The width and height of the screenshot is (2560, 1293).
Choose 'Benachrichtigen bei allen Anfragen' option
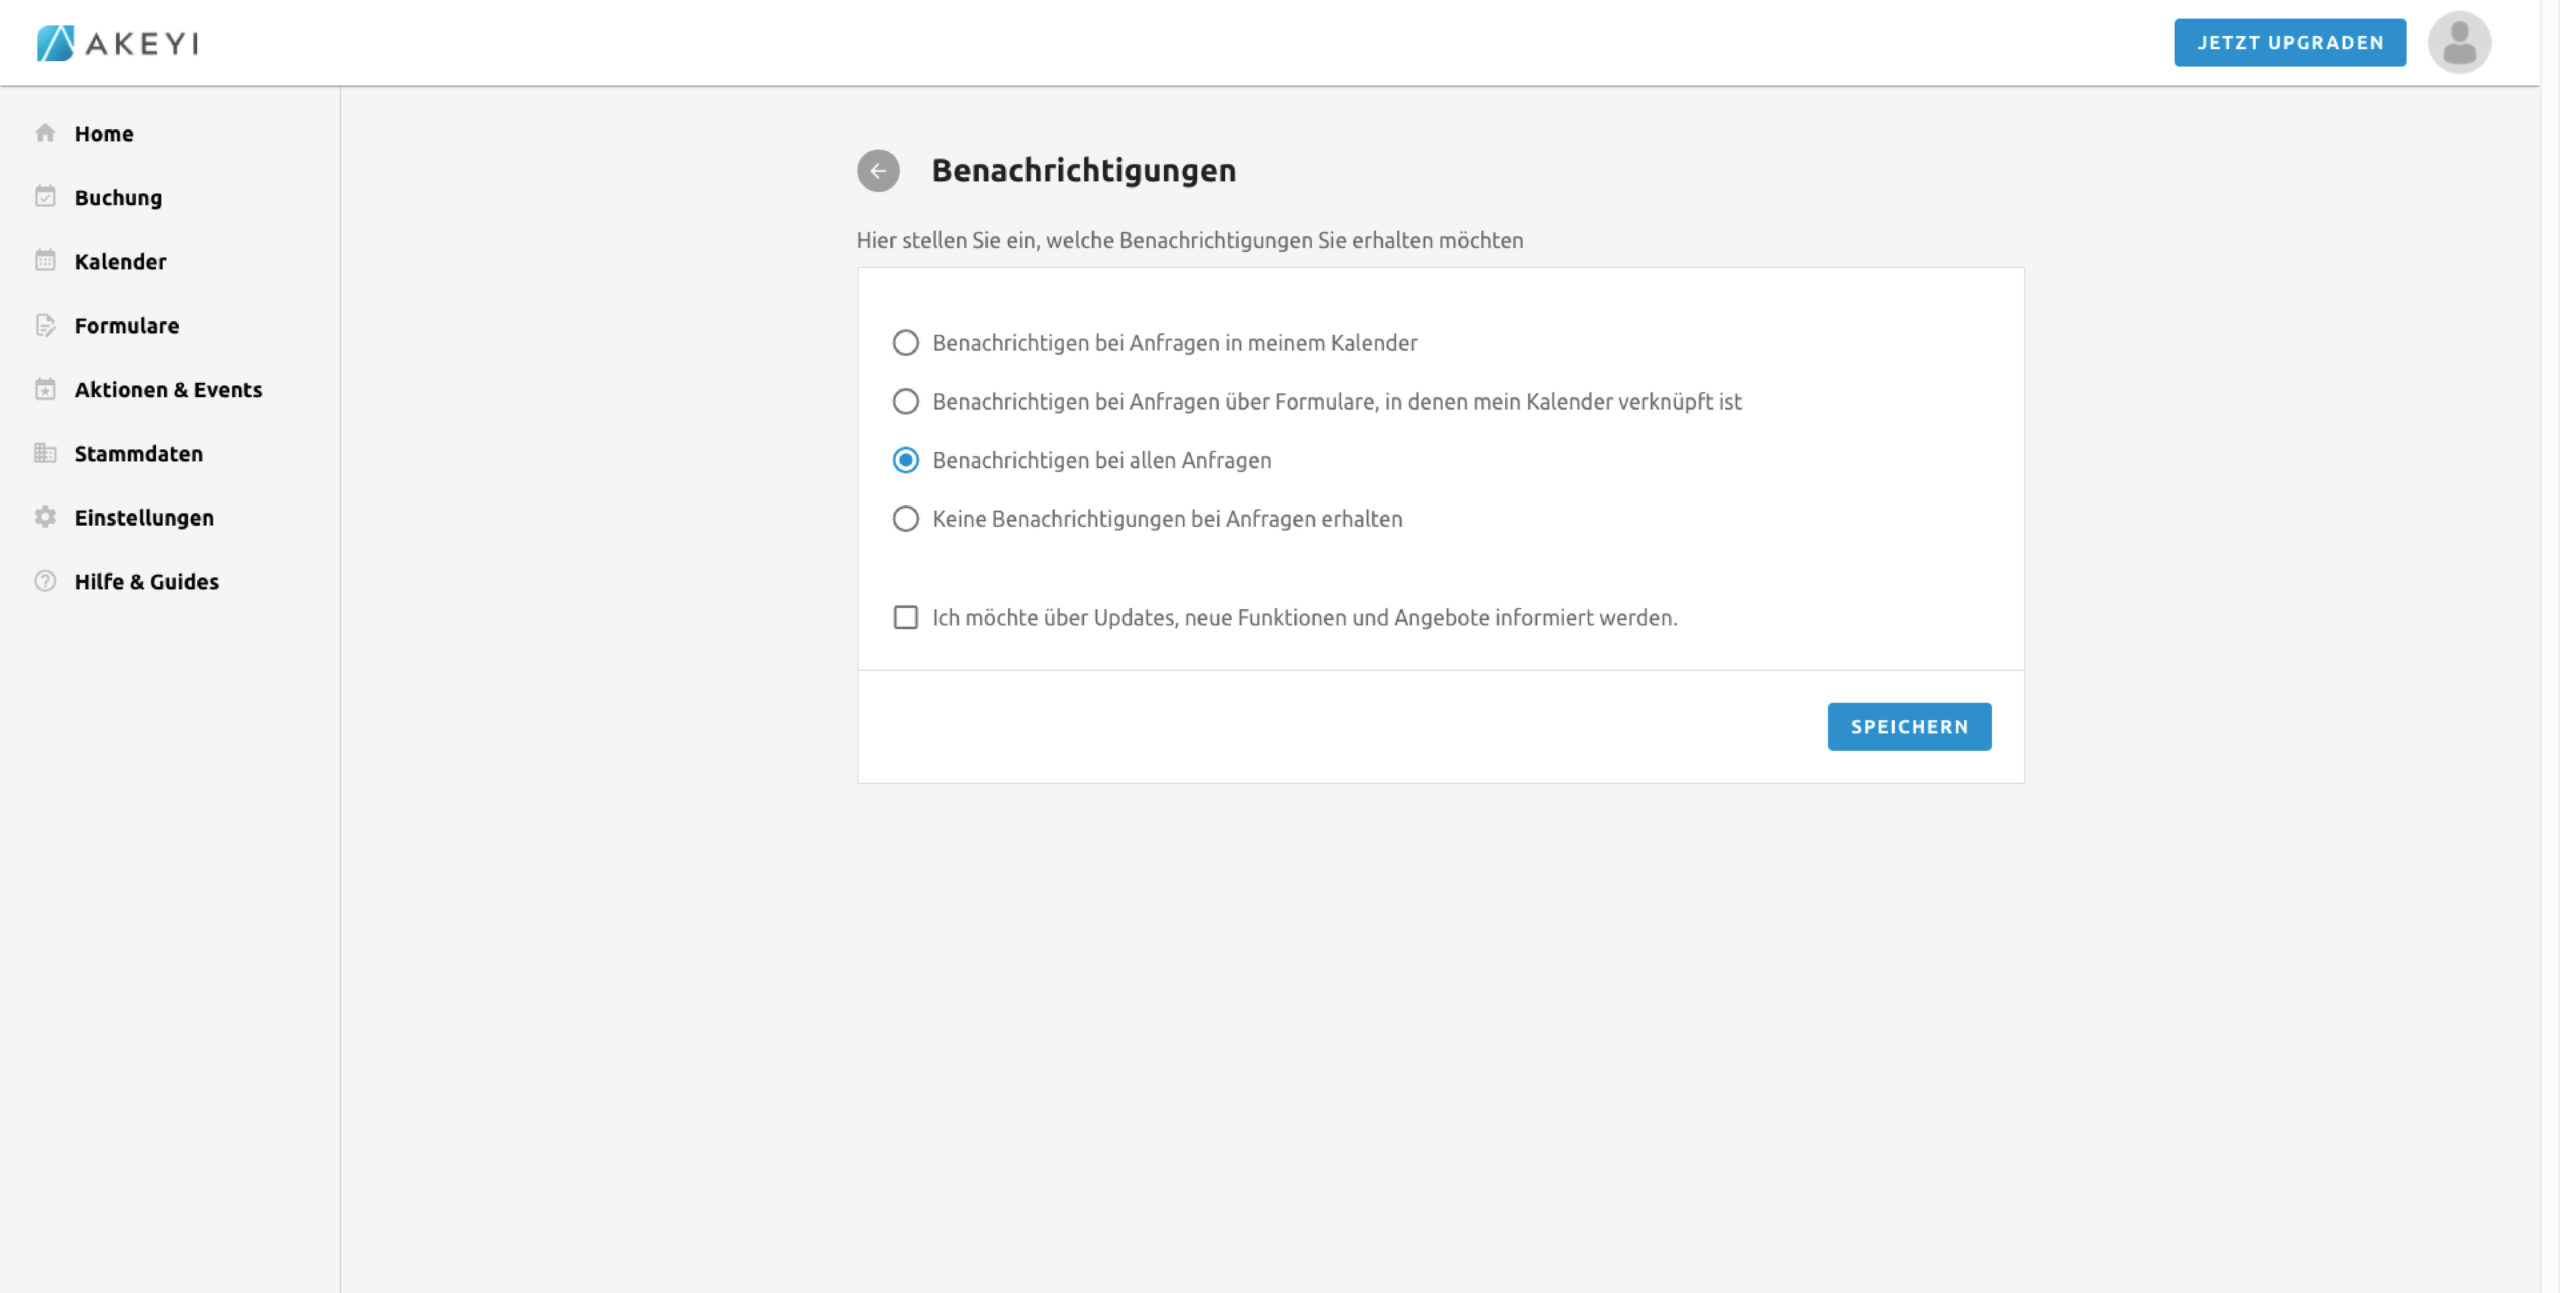tap(905, 460)
